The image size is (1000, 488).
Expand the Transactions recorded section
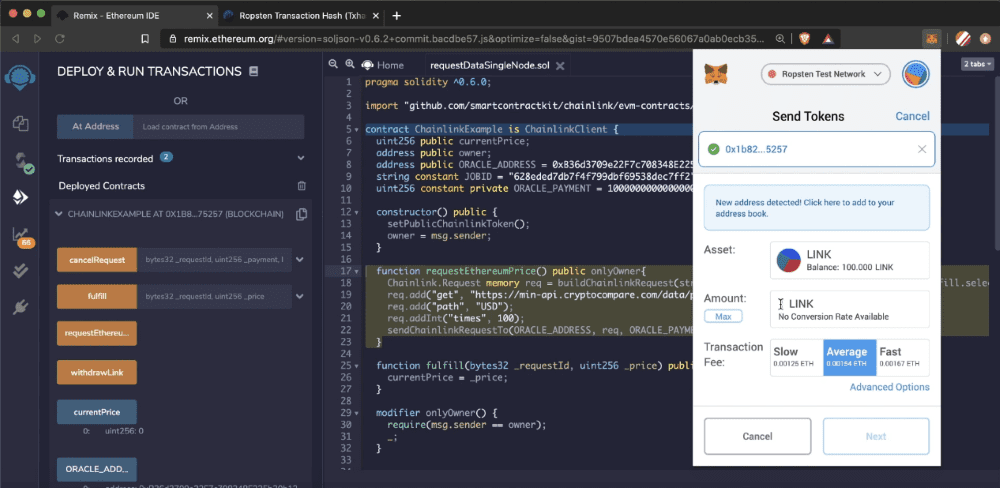301,158
